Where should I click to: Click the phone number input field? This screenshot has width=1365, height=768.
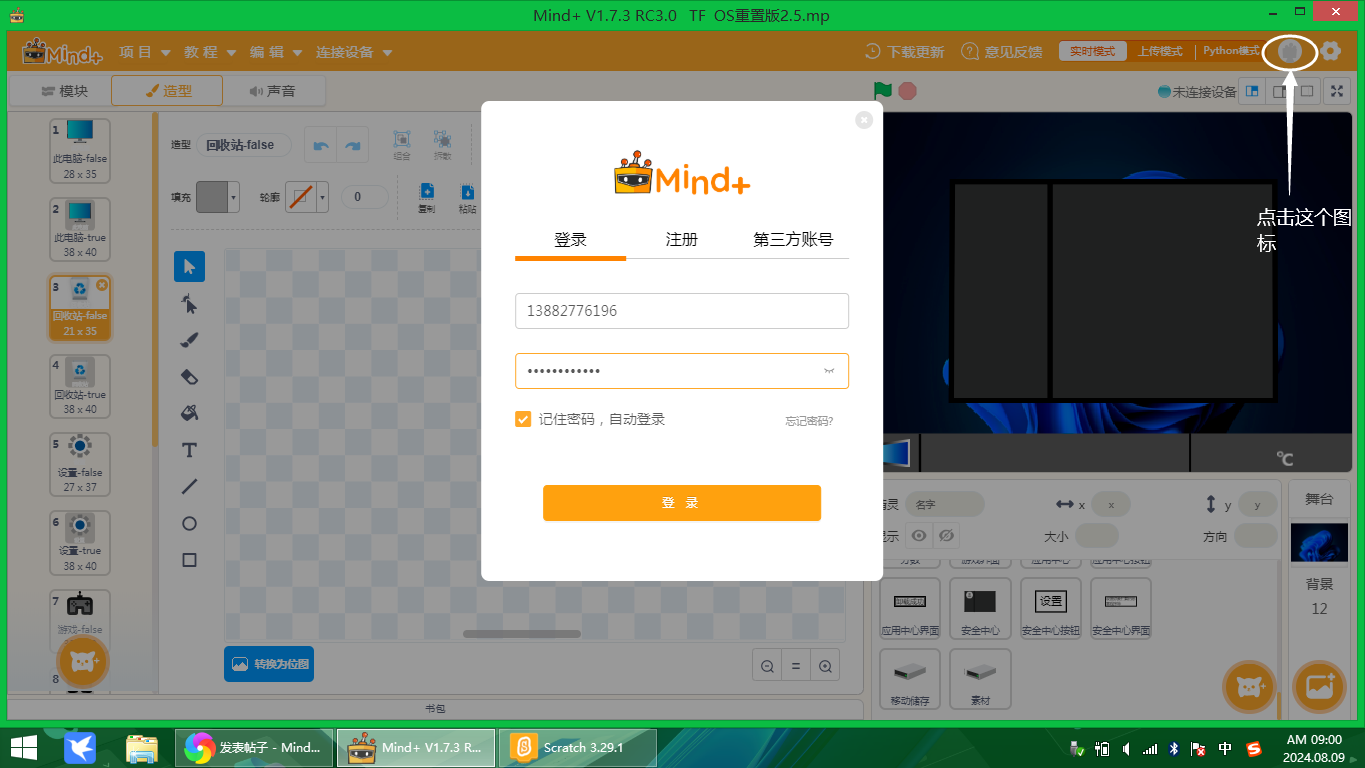point(682,311)
